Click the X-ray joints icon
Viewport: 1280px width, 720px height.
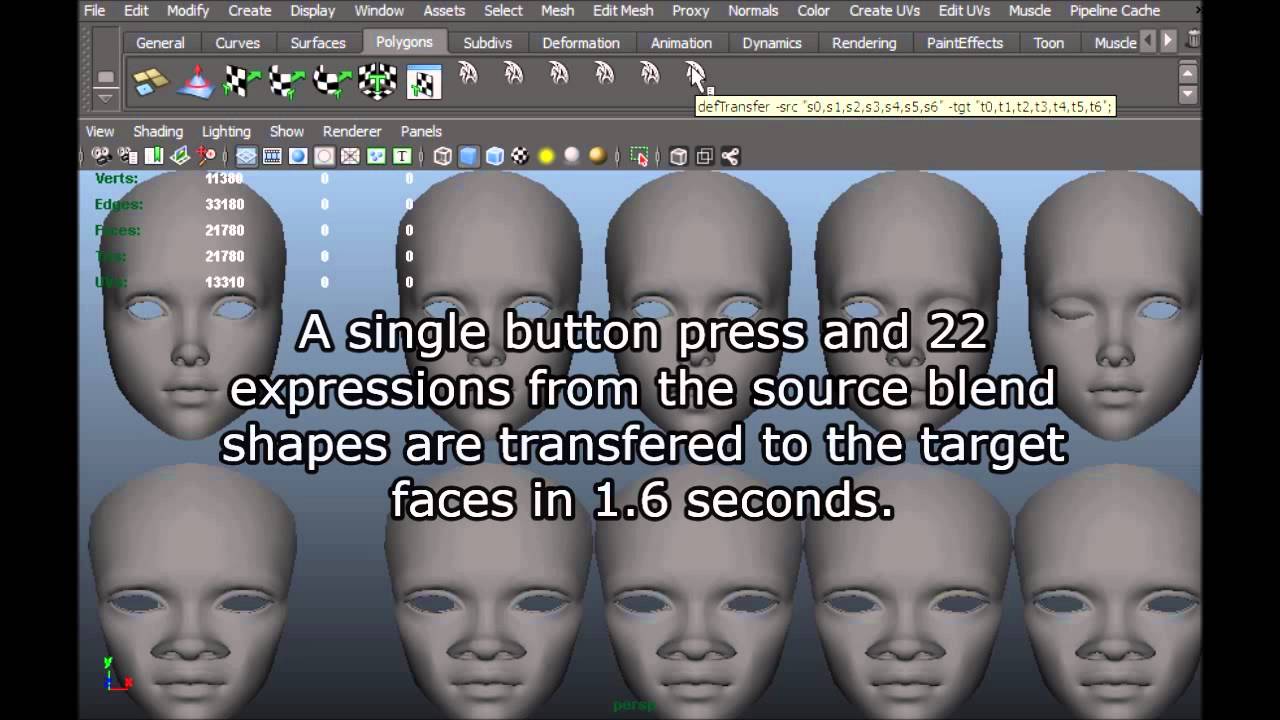[x=730, y=156]
